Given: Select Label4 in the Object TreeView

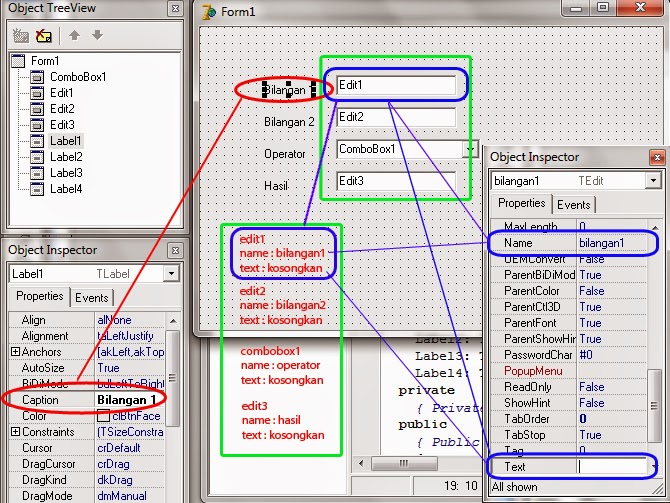Looking at the screenshot, I should click(66, 189).
